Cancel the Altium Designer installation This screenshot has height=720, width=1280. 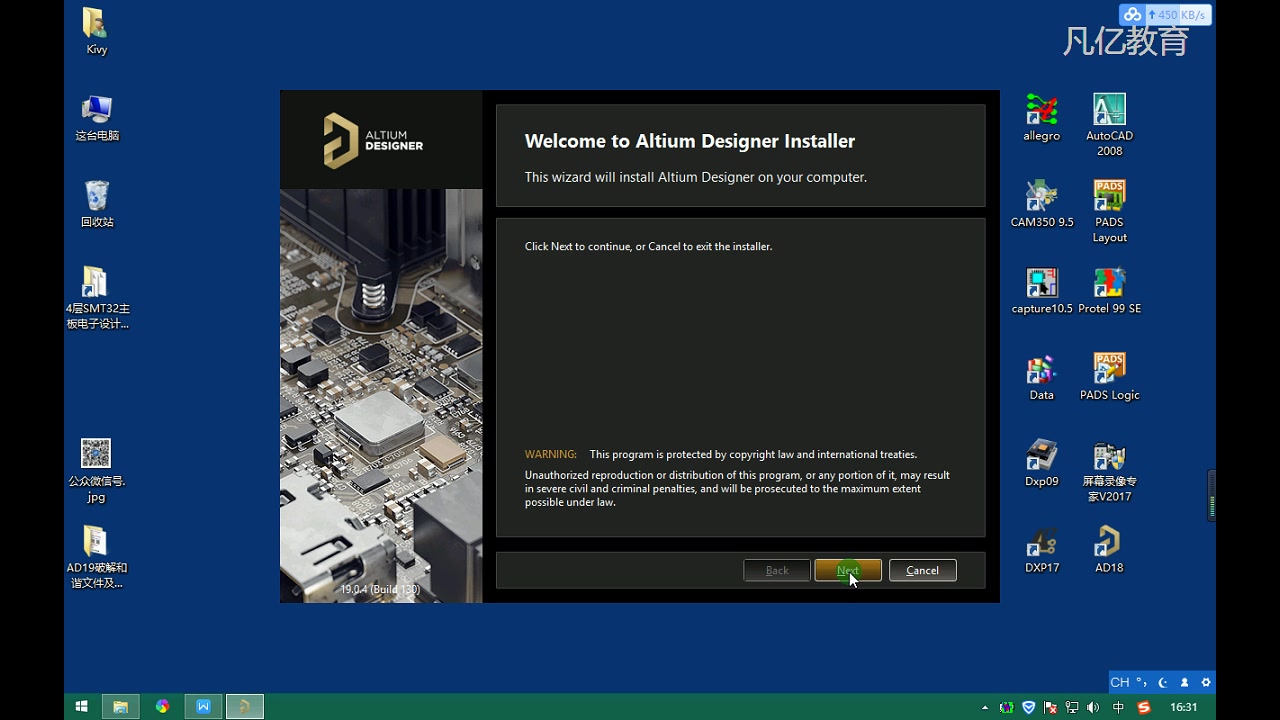click(x=921, y=570)
